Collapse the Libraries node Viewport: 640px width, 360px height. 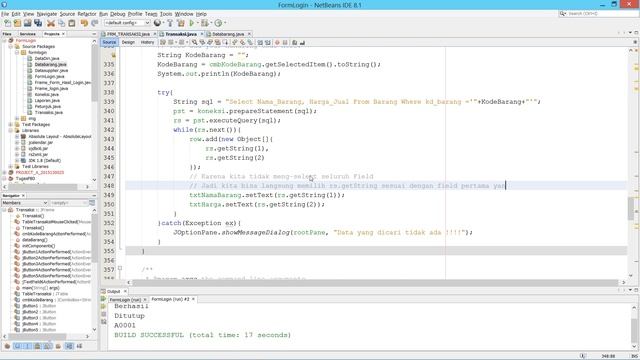point(11,131)
